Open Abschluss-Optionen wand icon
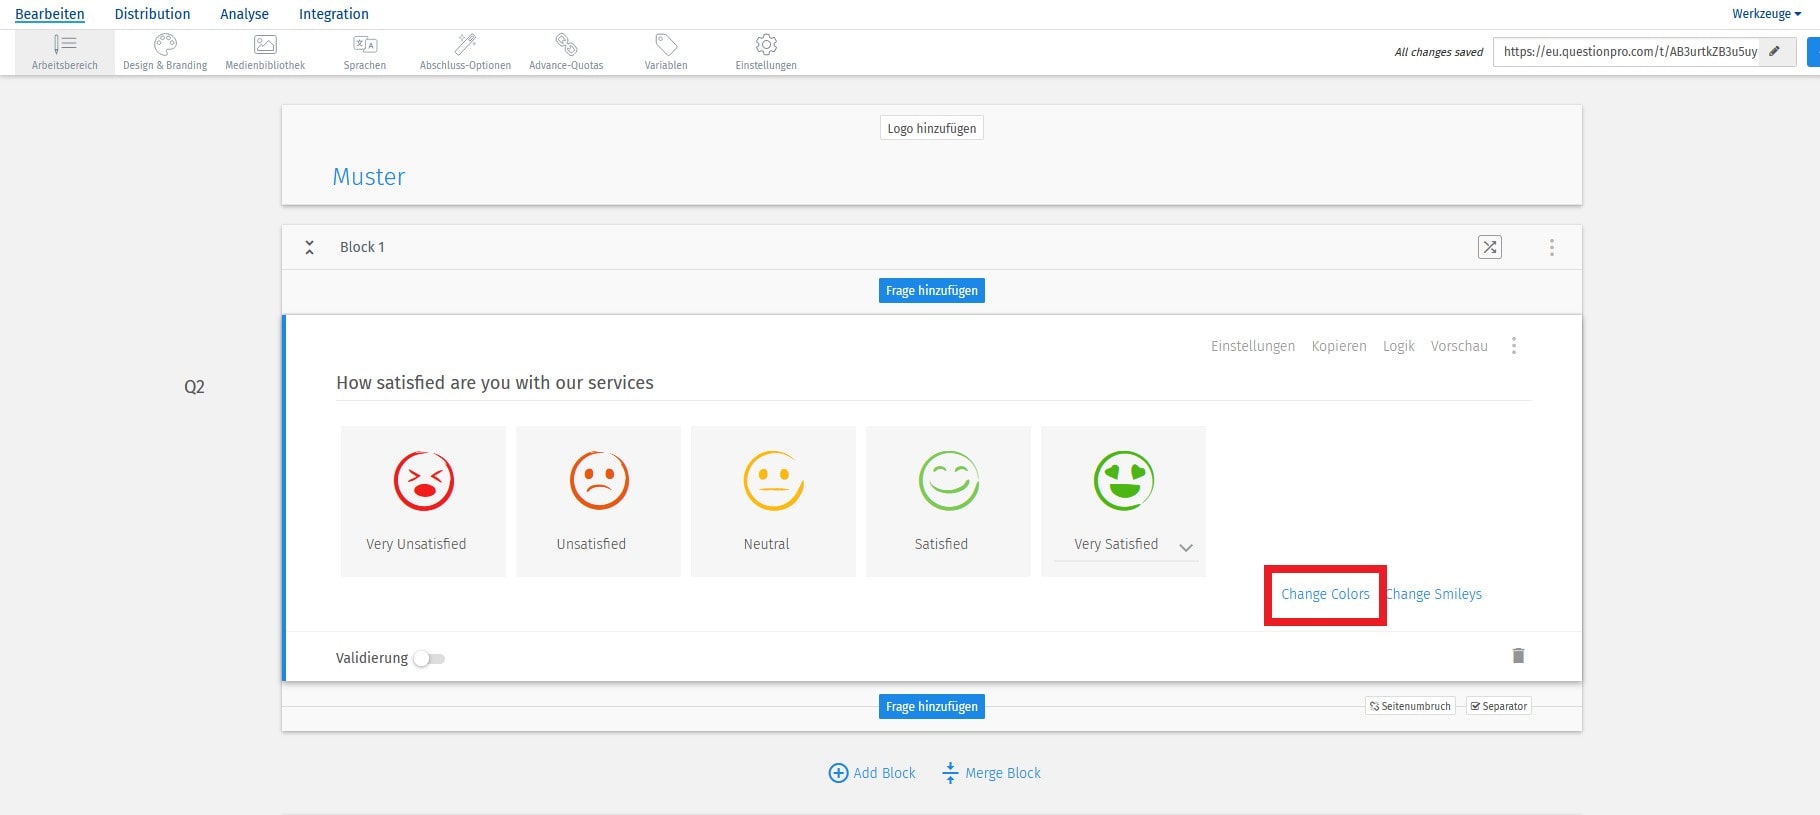This screenshot has height=815, width=1820. click(x=465, y=44)
